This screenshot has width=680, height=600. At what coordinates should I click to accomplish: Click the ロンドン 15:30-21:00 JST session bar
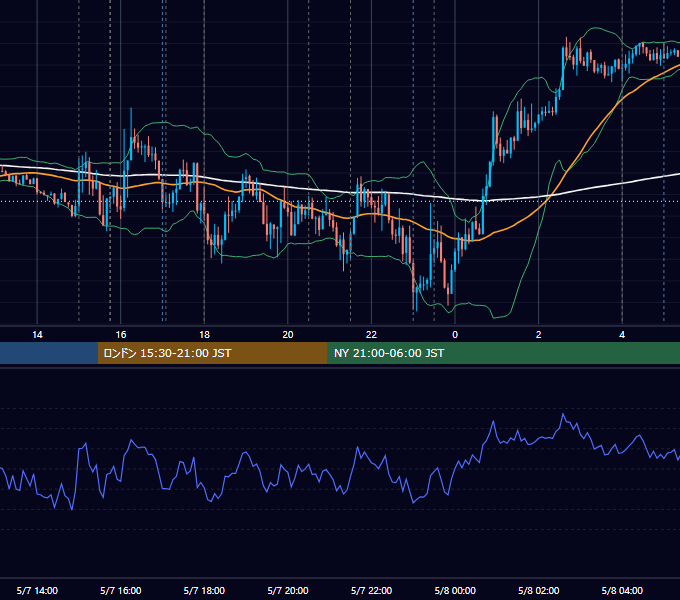click(x=212, y=353)
